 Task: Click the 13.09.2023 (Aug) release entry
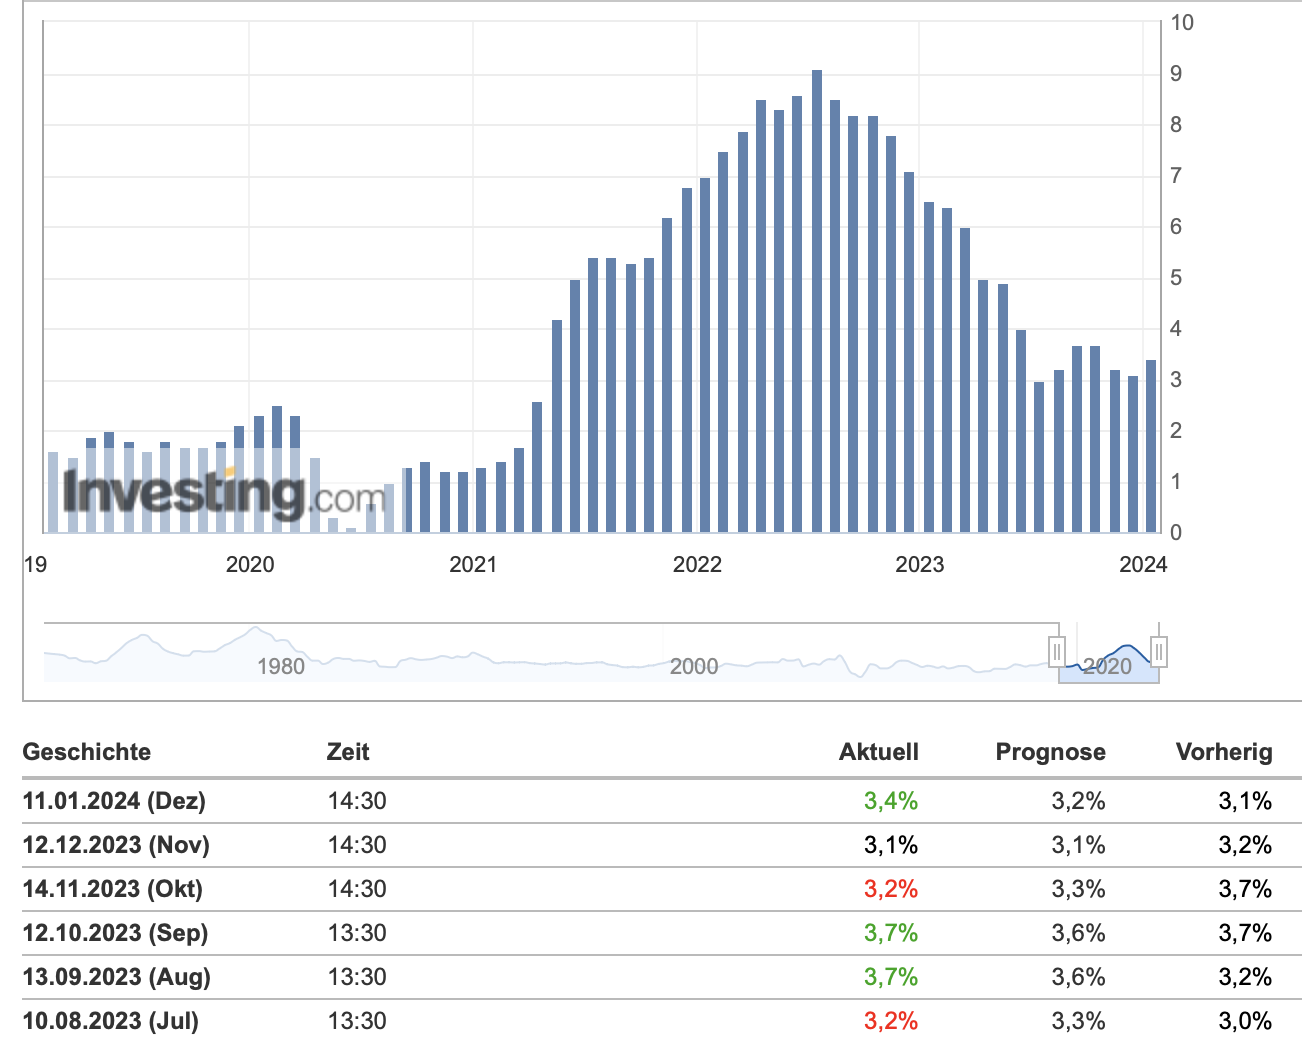point(116,977)
